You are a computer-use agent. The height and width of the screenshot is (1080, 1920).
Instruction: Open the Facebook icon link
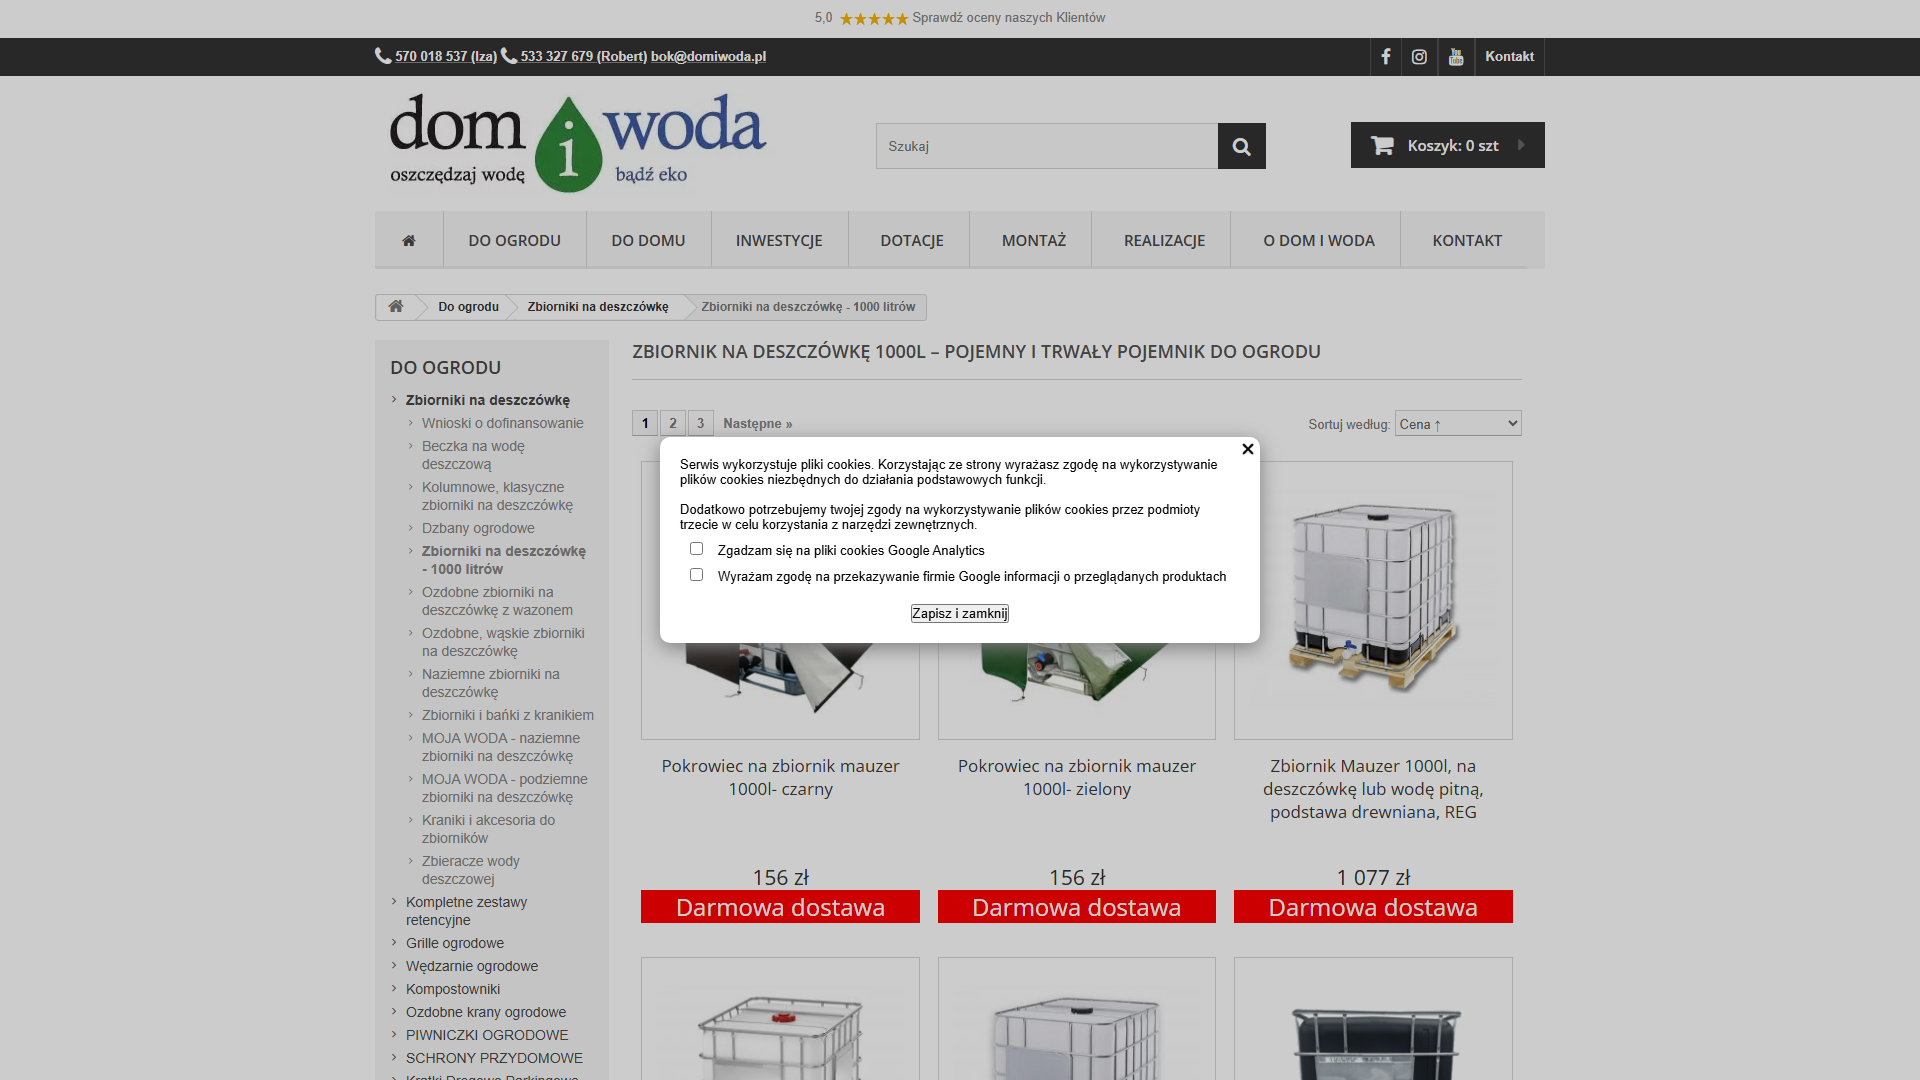point(1386,57)
